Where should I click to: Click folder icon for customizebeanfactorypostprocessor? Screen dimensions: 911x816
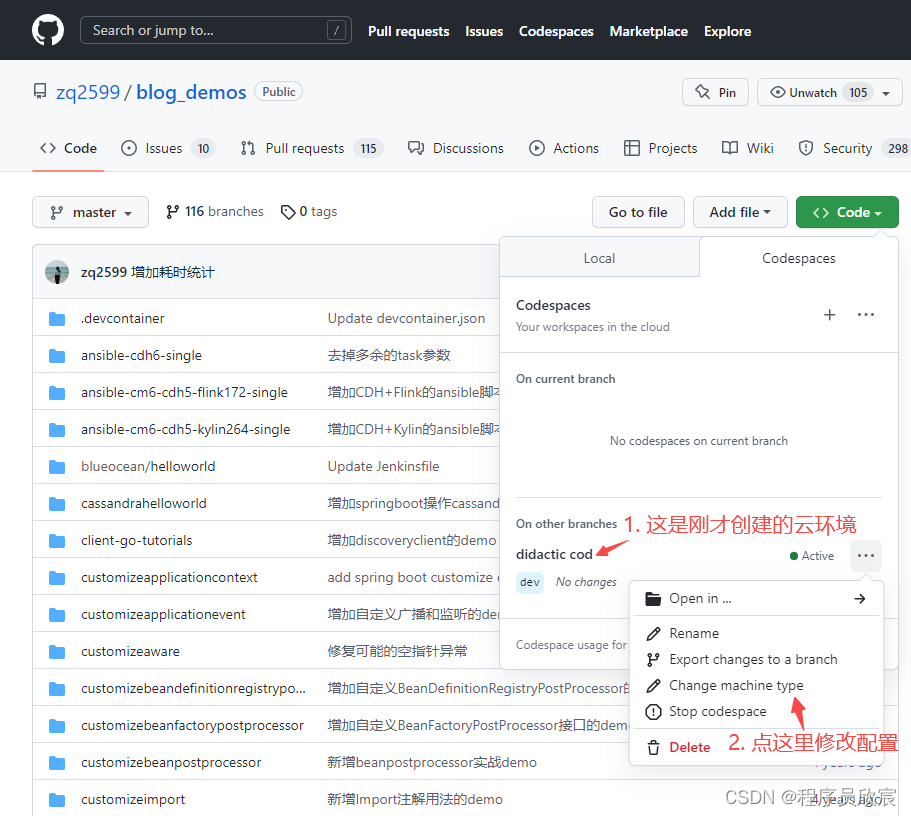(x=57, y=725)
